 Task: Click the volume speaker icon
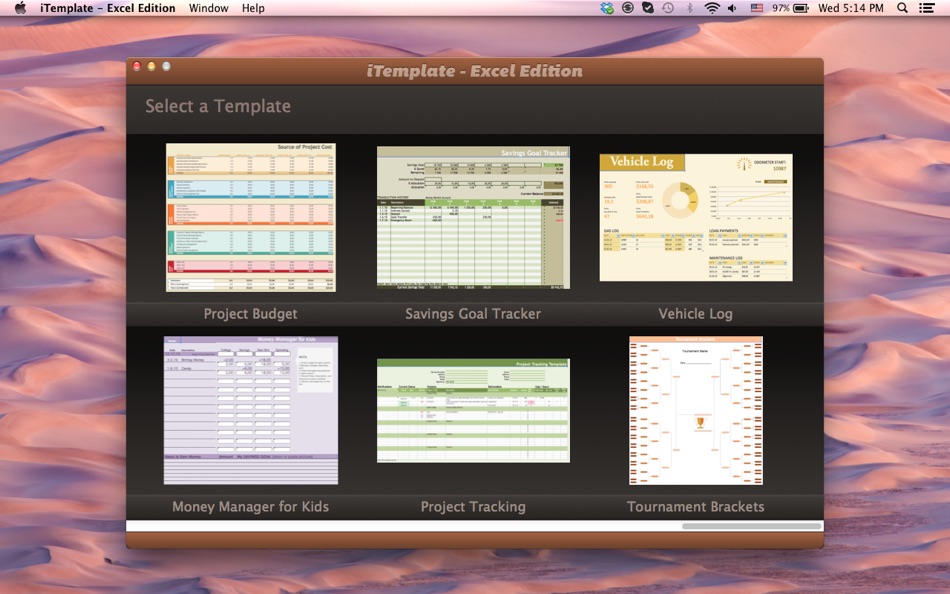coord(732,8)
